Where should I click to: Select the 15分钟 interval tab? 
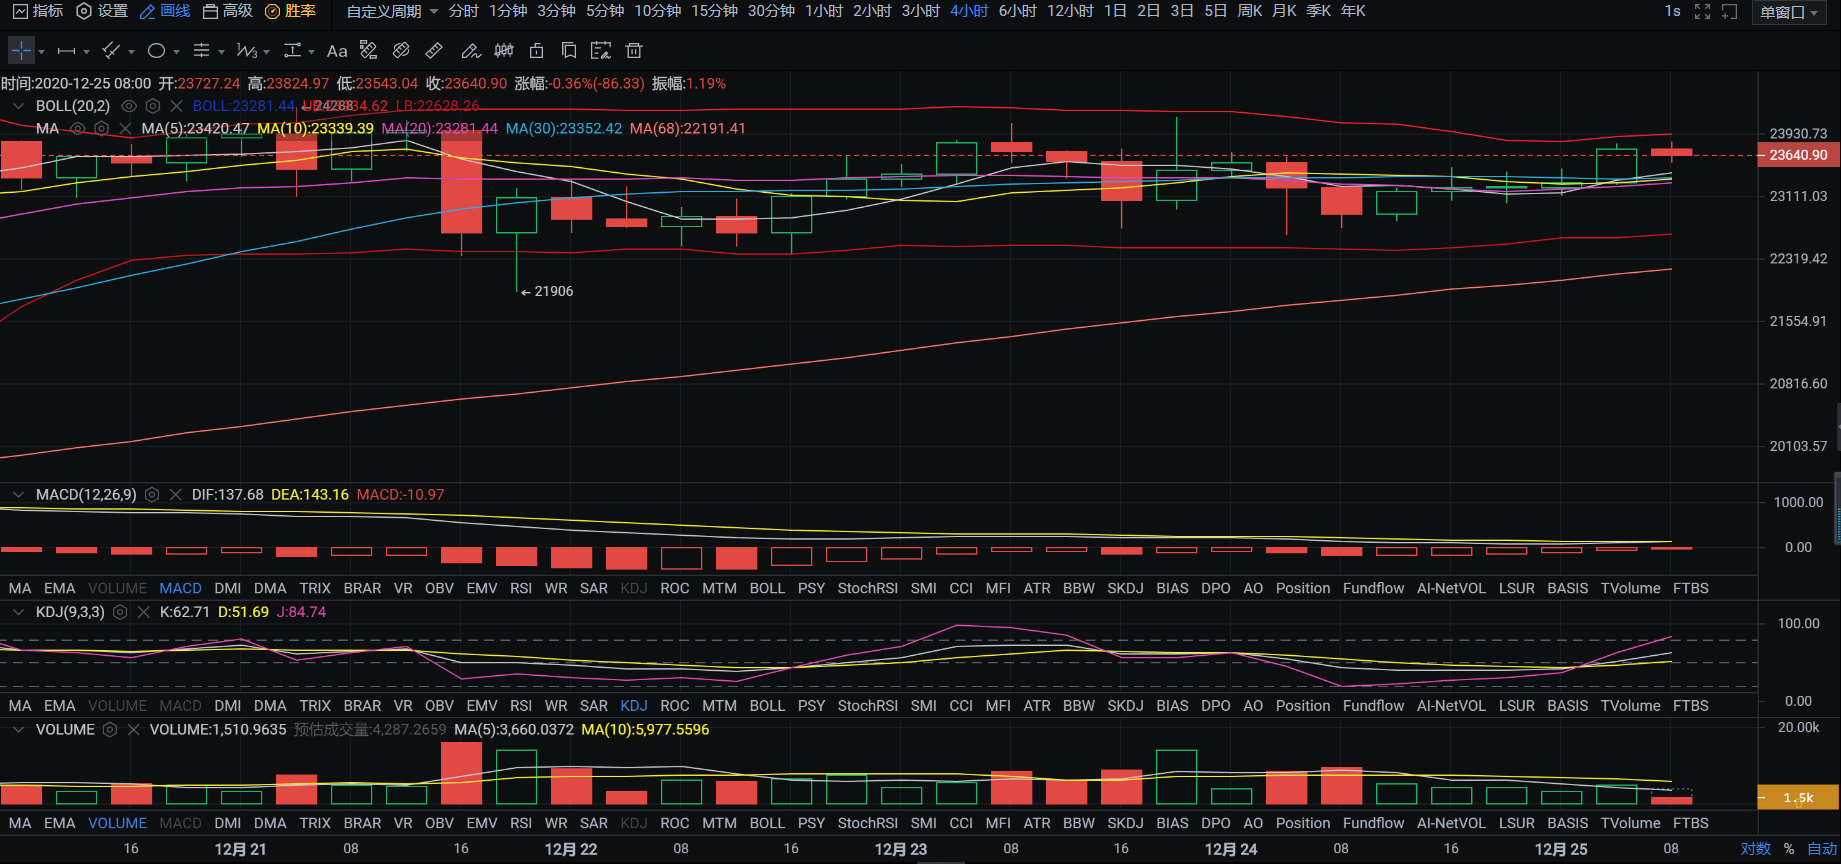coord(714,11)
